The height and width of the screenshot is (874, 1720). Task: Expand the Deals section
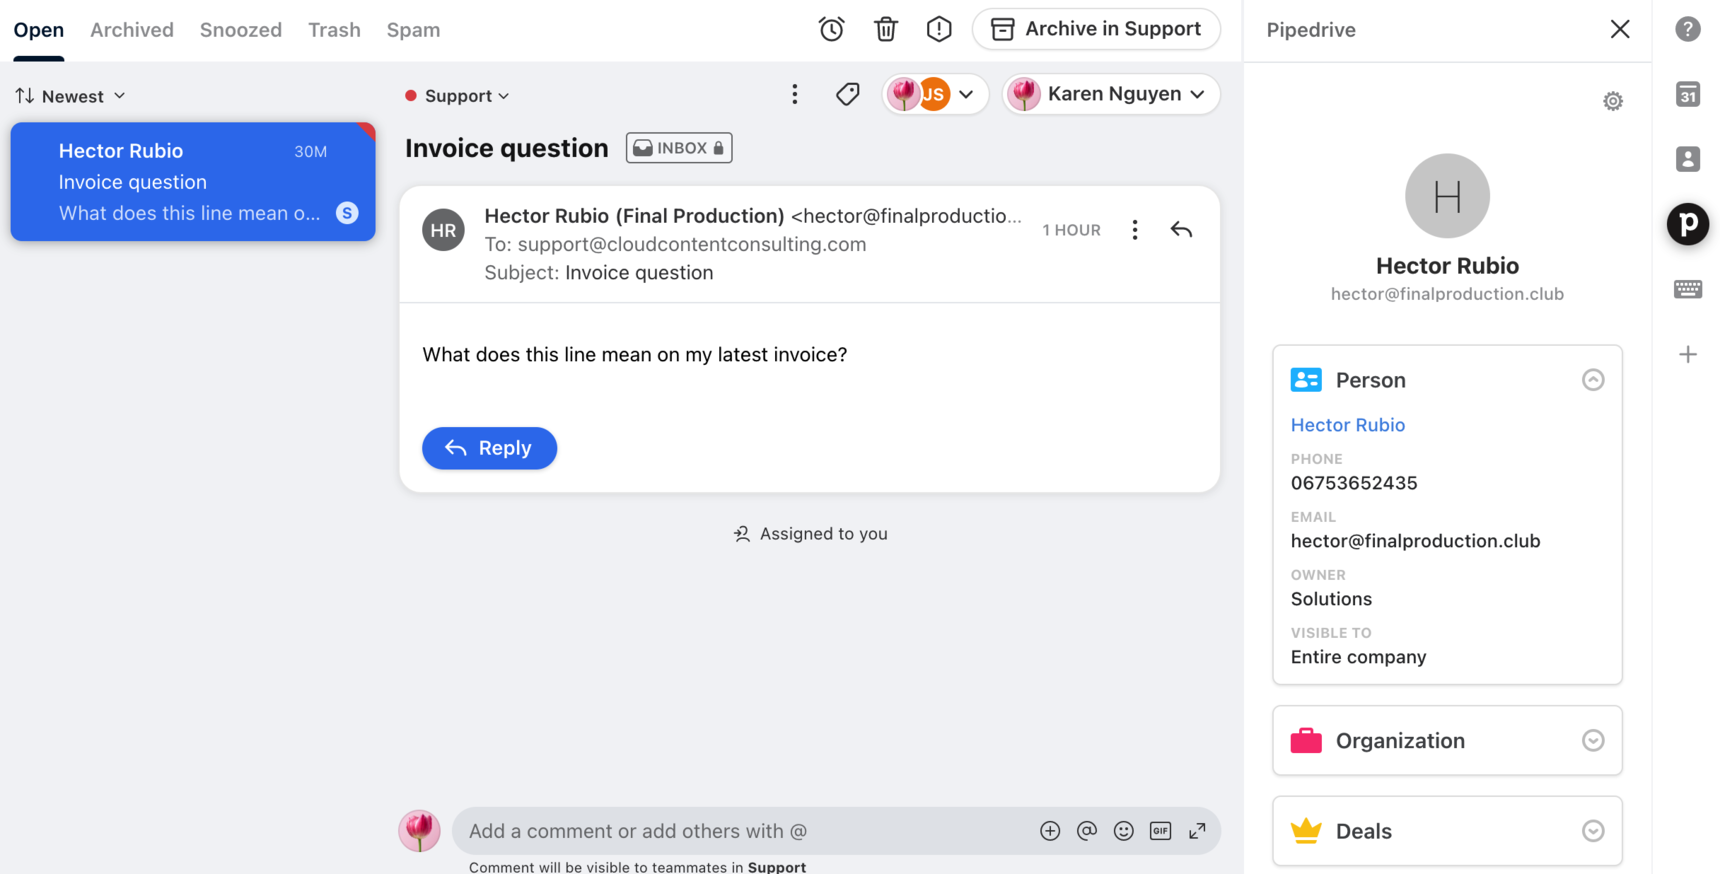tap(1593, 831)
